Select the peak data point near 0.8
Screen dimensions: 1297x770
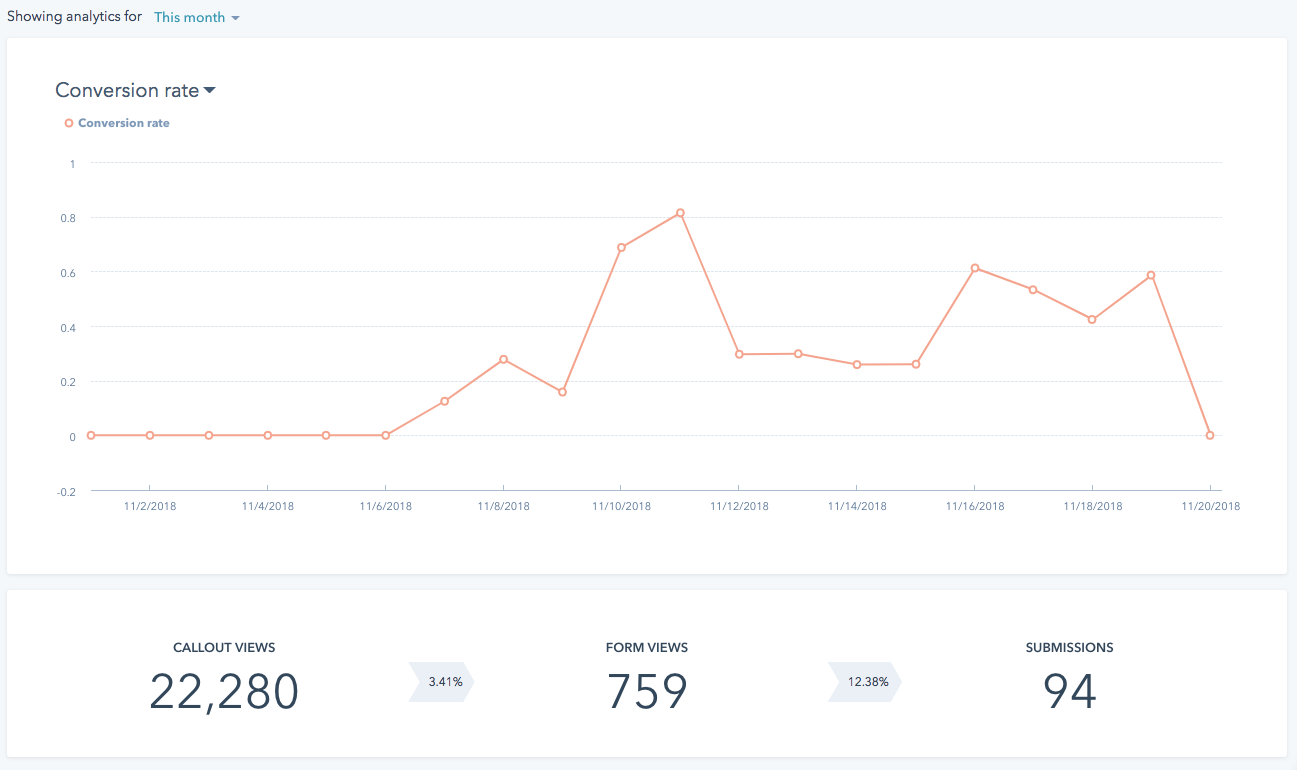680,212
